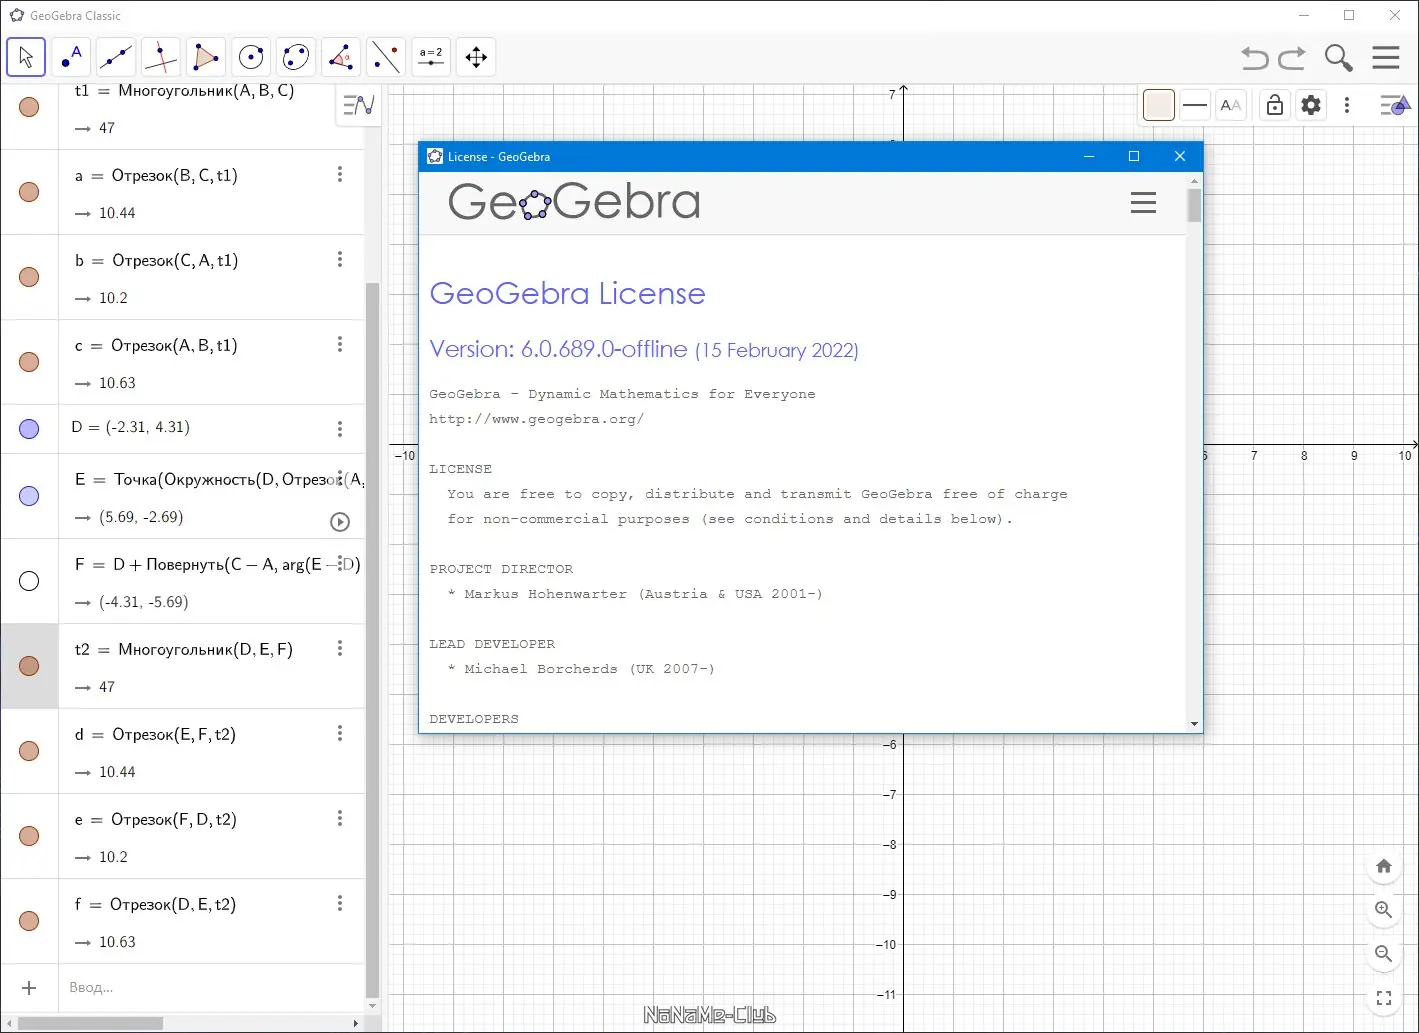Toggle visibility circle for point F
This screenshot has width=1419, height=1033.
(29, 581)
